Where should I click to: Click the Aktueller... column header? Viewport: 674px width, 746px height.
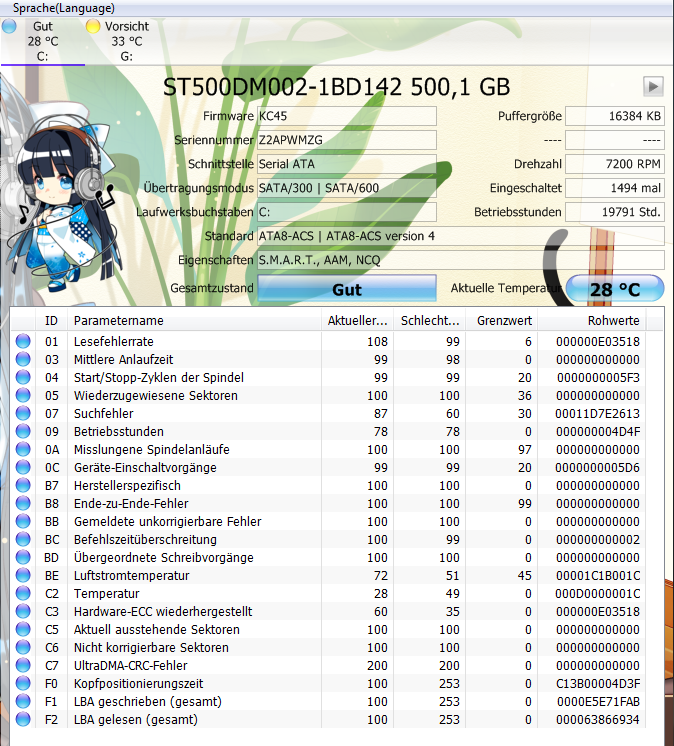pos(357,321)
